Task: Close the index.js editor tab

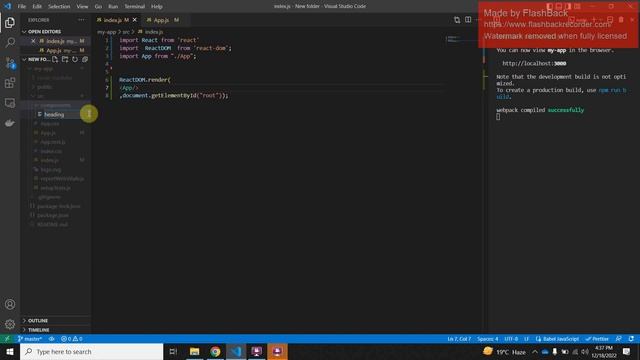Action: point(135,20)
